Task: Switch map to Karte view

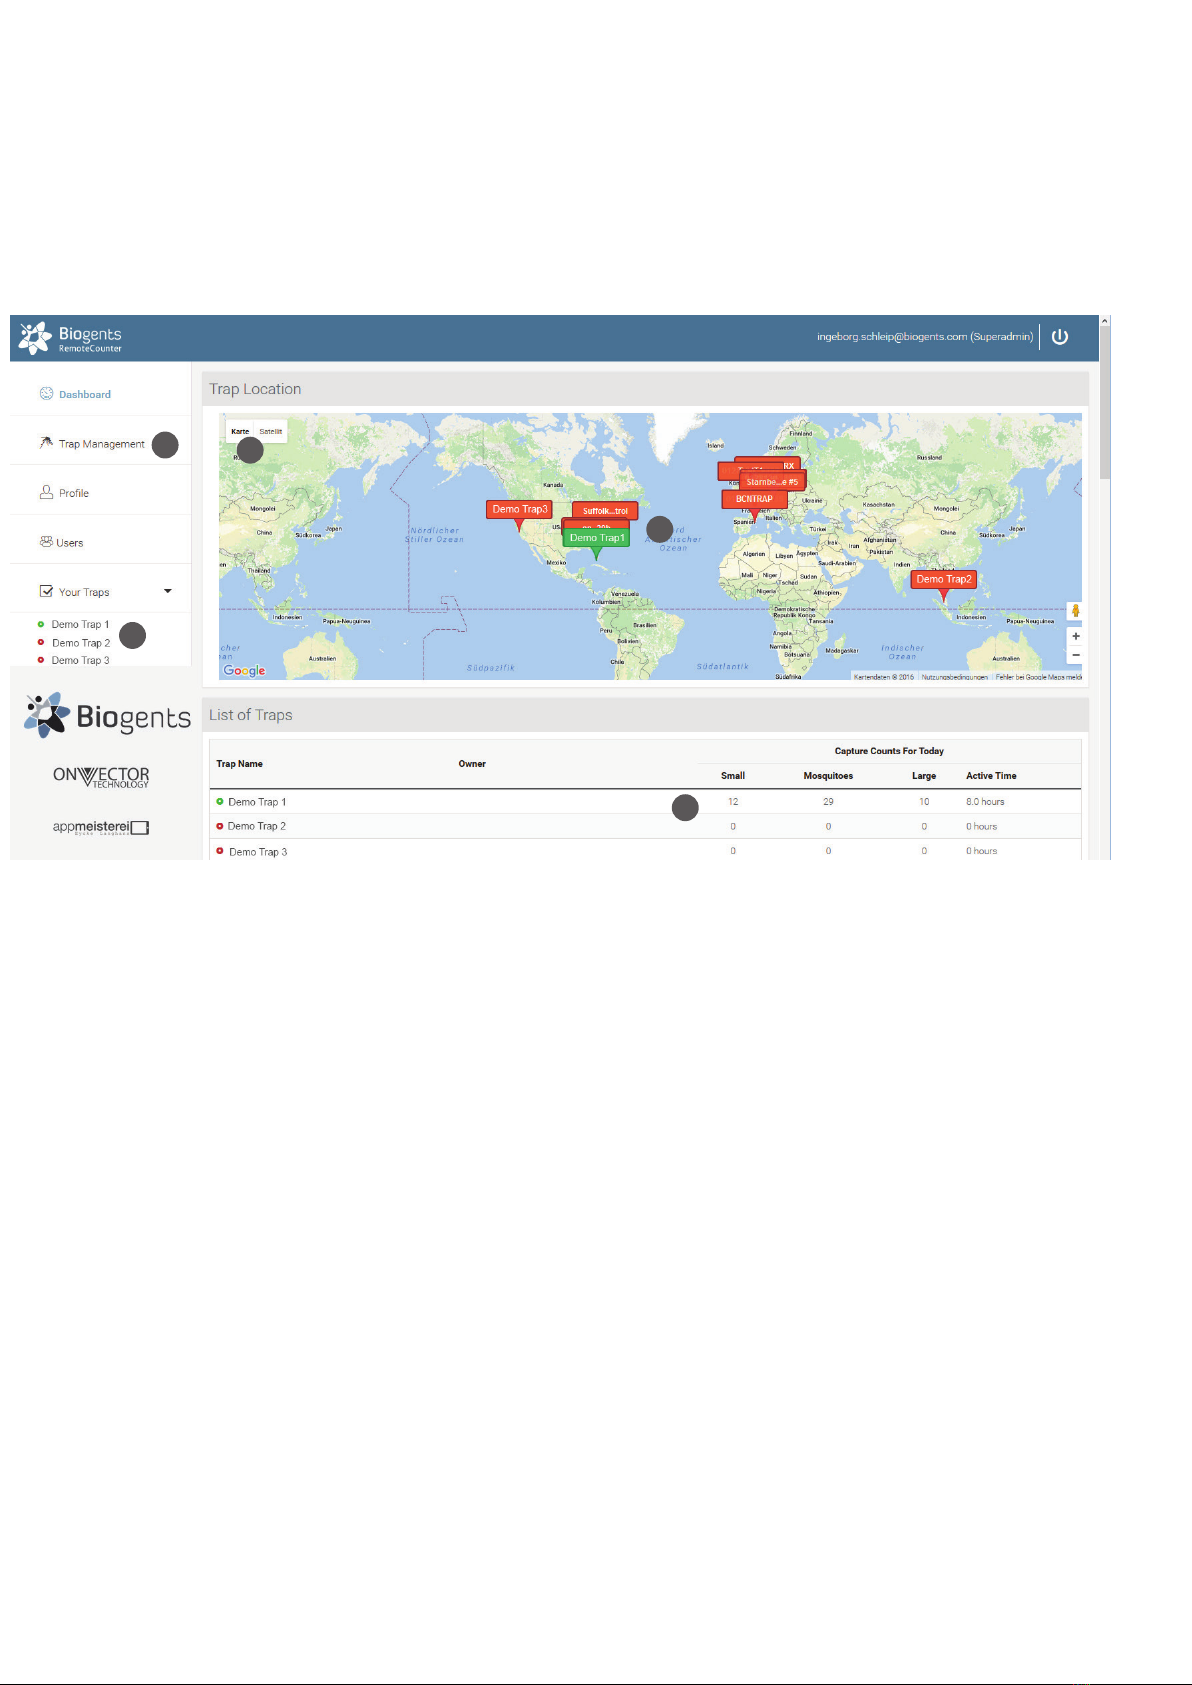Action: [240, 432]
